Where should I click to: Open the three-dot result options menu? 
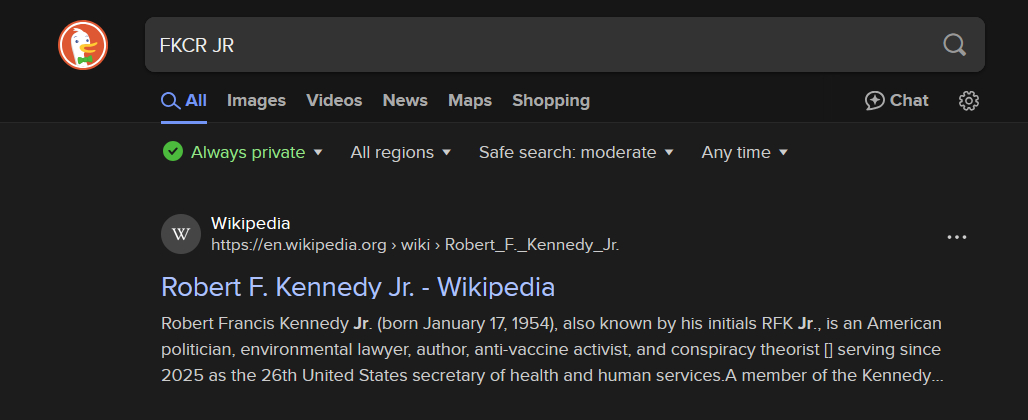tap(957, 237)
